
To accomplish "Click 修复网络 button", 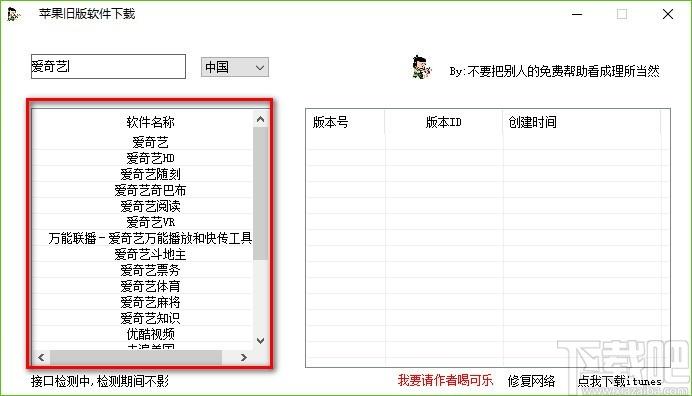I will pyautogui.click(x=531, y=381).
